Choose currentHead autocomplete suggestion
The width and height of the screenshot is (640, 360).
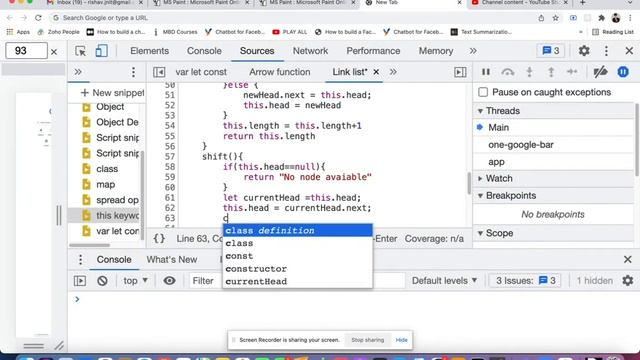point(298,281)
